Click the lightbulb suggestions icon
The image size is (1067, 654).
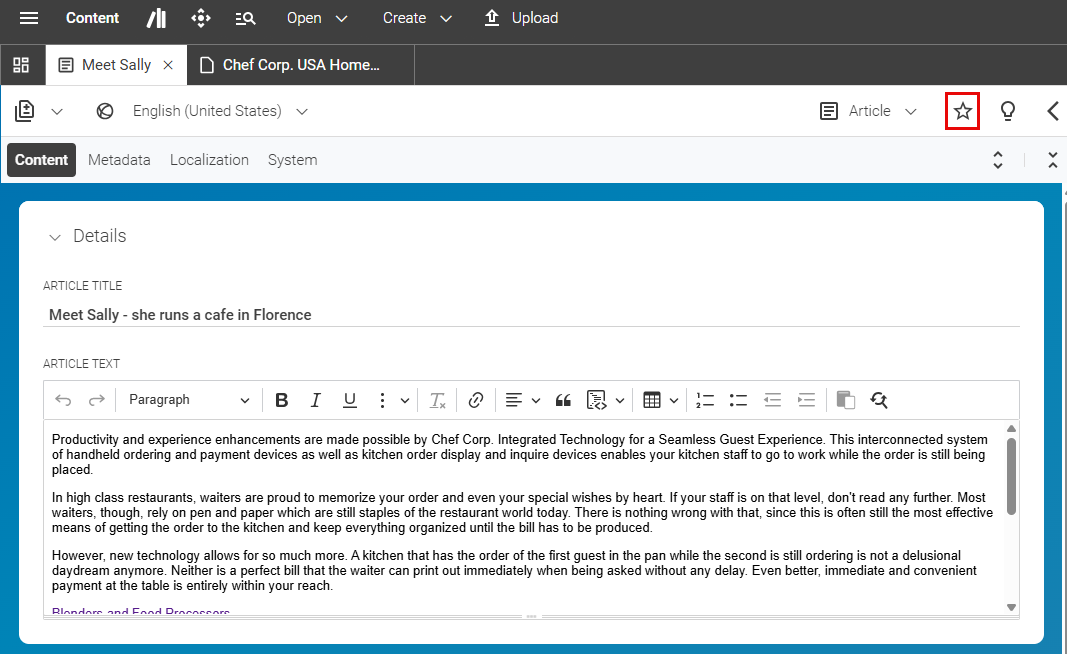1008,110
